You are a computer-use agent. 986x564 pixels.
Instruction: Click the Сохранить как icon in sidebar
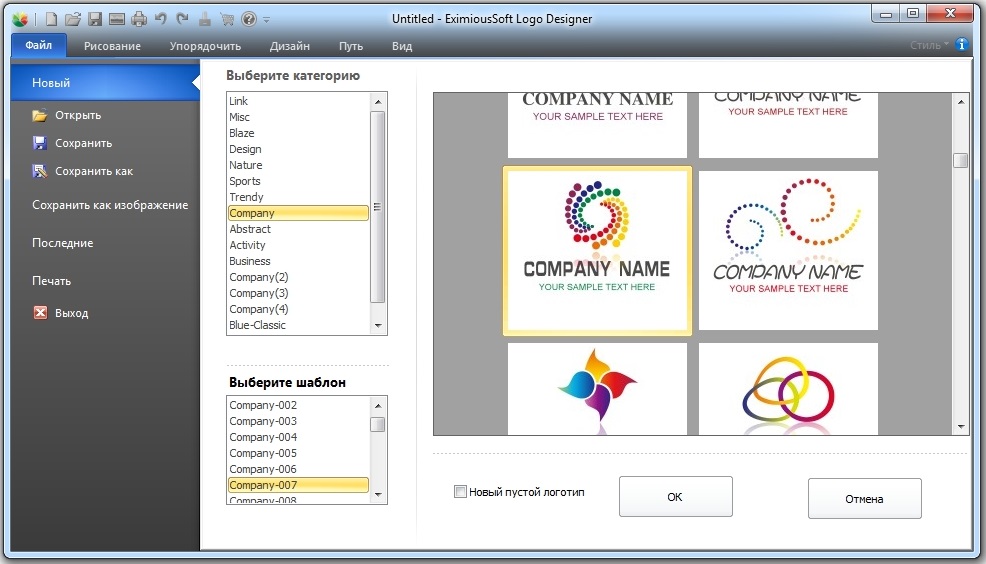(40, 171)
